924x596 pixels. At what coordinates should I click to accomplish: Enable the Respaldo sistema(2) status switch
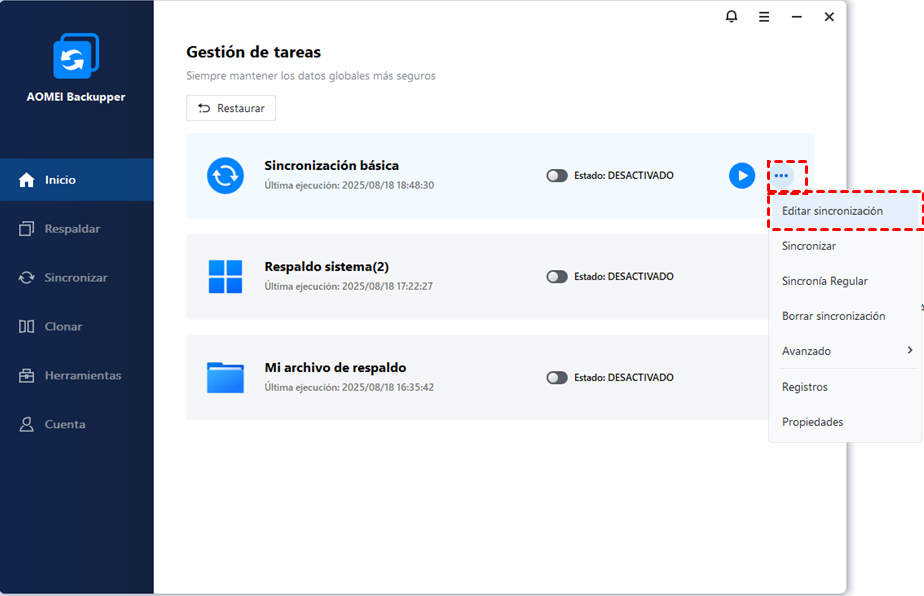coord(557,277)
